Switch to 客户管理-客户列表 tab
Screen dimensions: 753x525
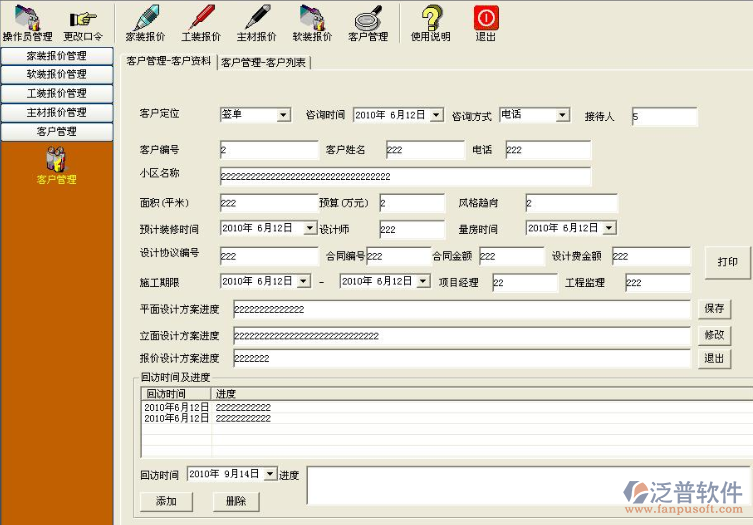coord(265,63)
